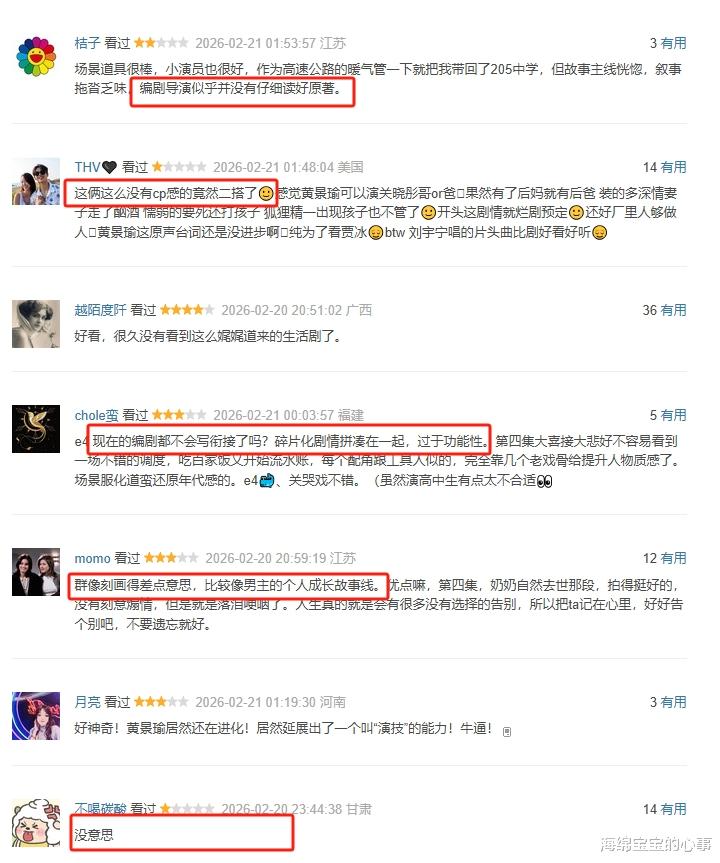Image resolution: width=720 pixels, height=863 pixels.
Task: Click the momo username link
Action: (x=92, y=558)
